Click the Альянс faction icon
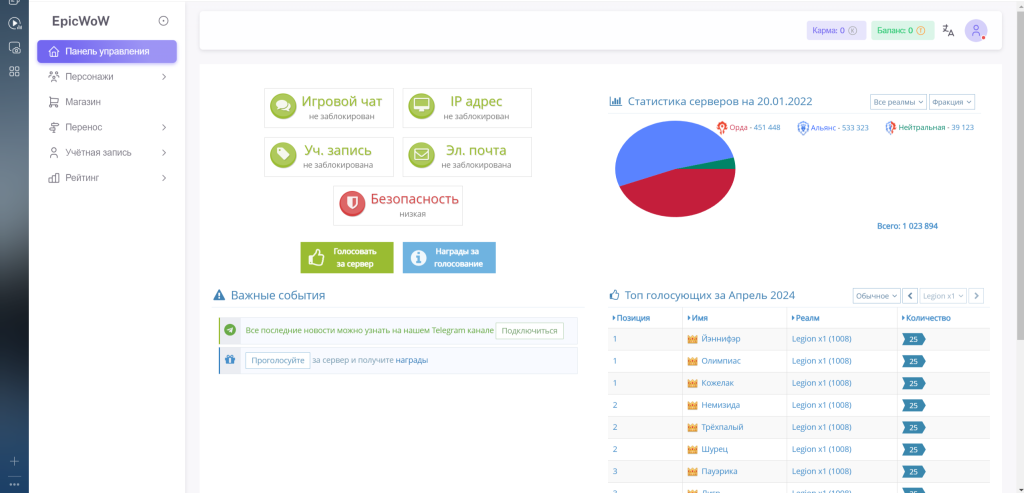Image resolution: width=1024 pixels, height=493 pixels. (x=802, y=128)
